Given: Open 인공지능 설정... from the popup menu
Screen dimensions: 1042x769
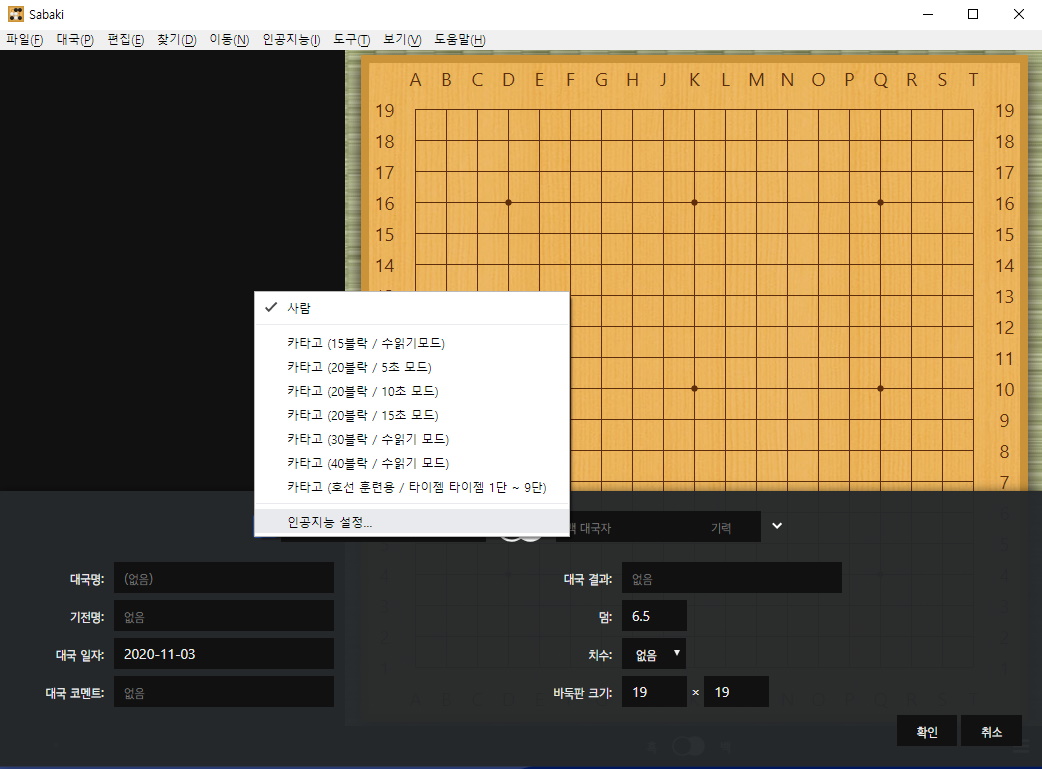Looking at the screenshot, I should point(412,522).
